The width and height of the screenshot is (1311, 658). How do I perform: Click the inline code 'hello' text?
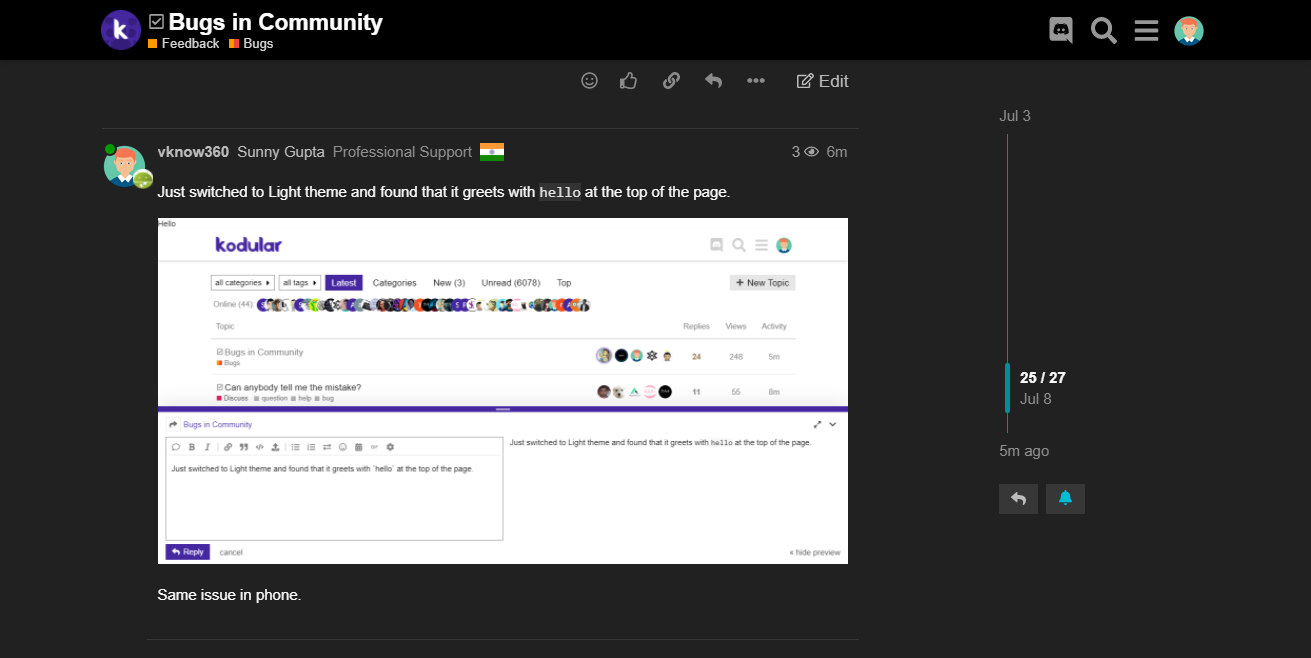click(x=560, y=192)
